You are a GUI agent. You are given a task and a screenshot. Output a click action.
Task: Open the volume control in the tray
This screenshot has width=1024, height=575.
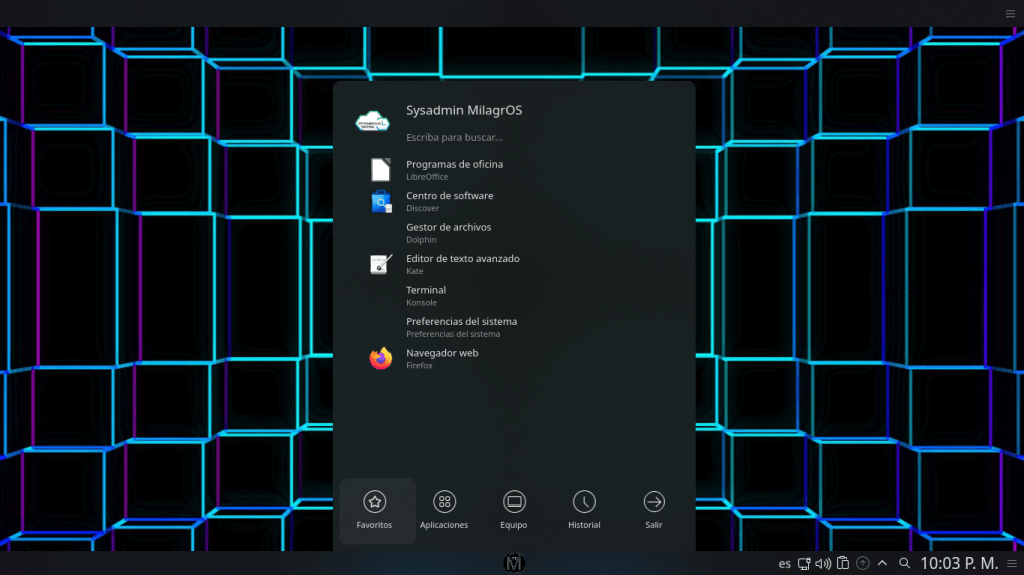click(823, 564)
